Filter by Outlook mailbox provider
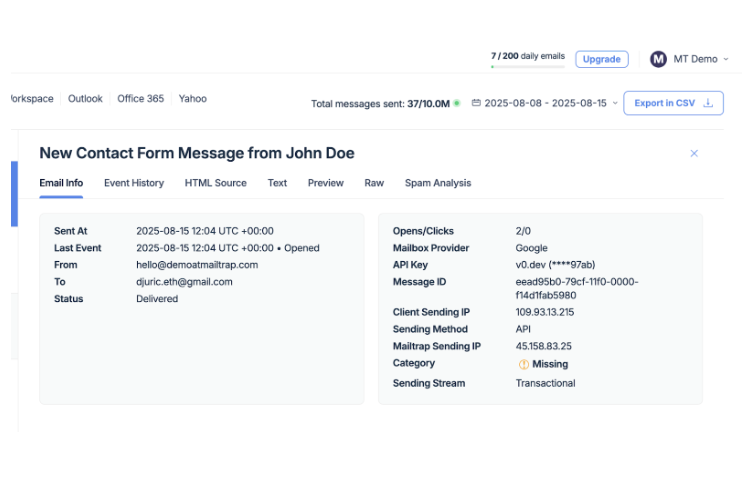This screenshot has height=480, width=746. [x=85, y=99]
